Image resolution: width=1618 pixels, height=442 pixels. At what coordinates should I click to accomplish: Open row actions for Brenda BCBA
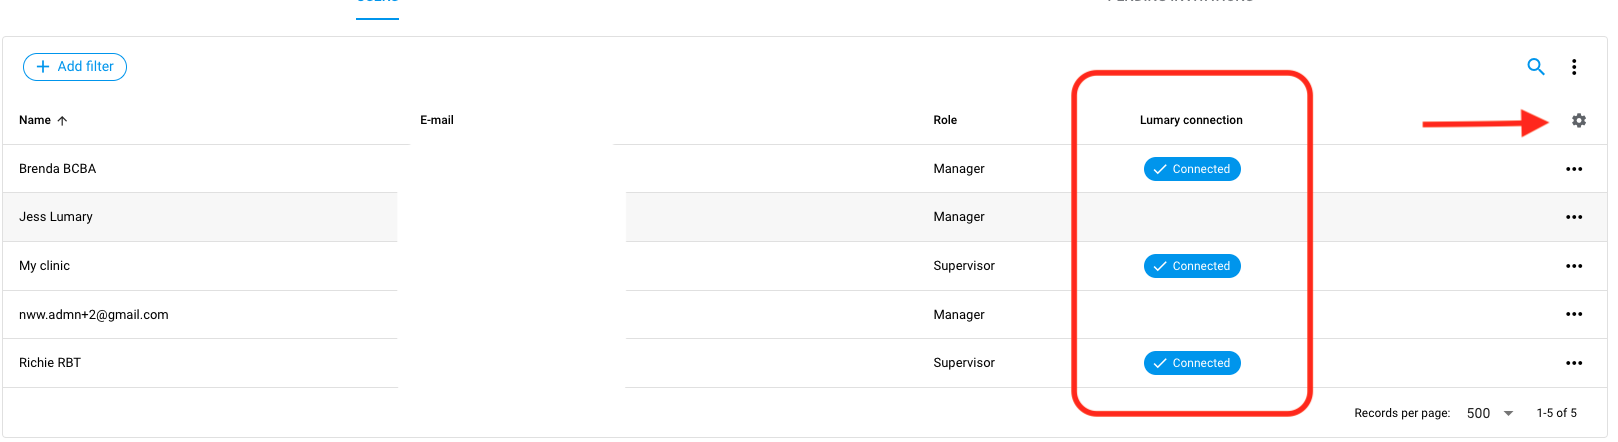(x=1574, y=169)
